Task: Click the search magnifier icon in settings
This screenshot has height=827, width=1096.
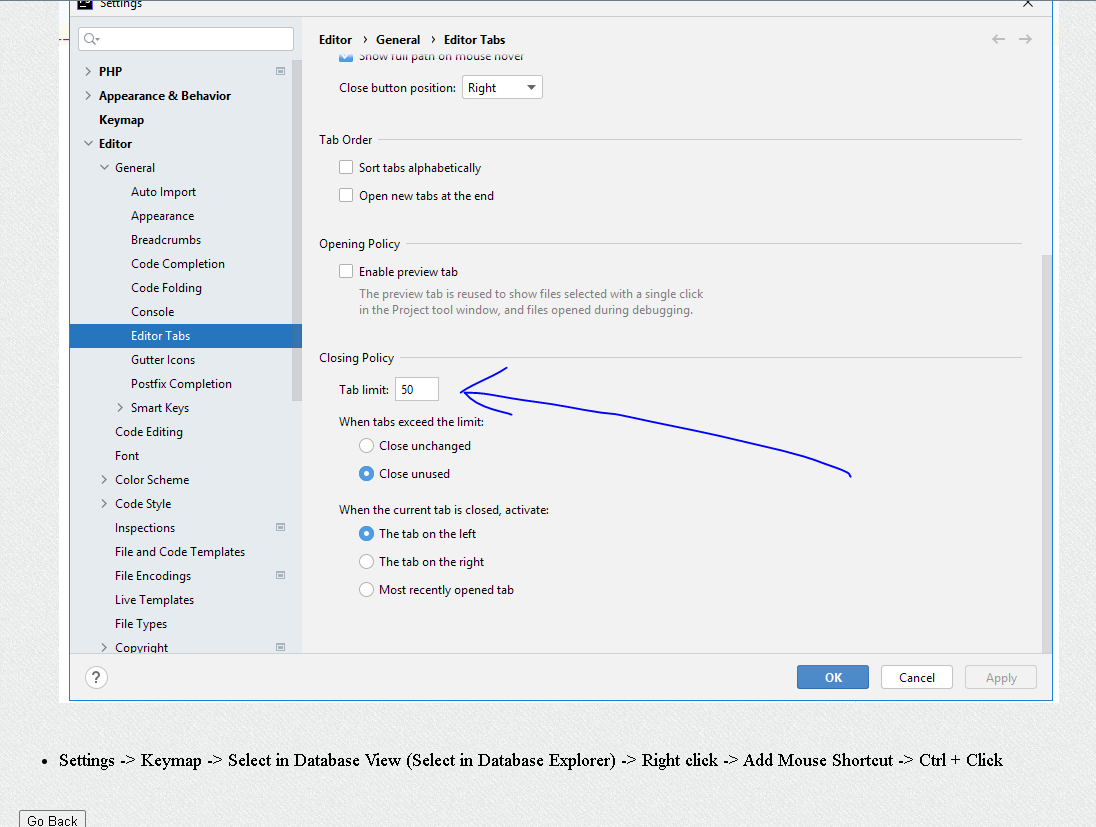Action: pos(91,39)
